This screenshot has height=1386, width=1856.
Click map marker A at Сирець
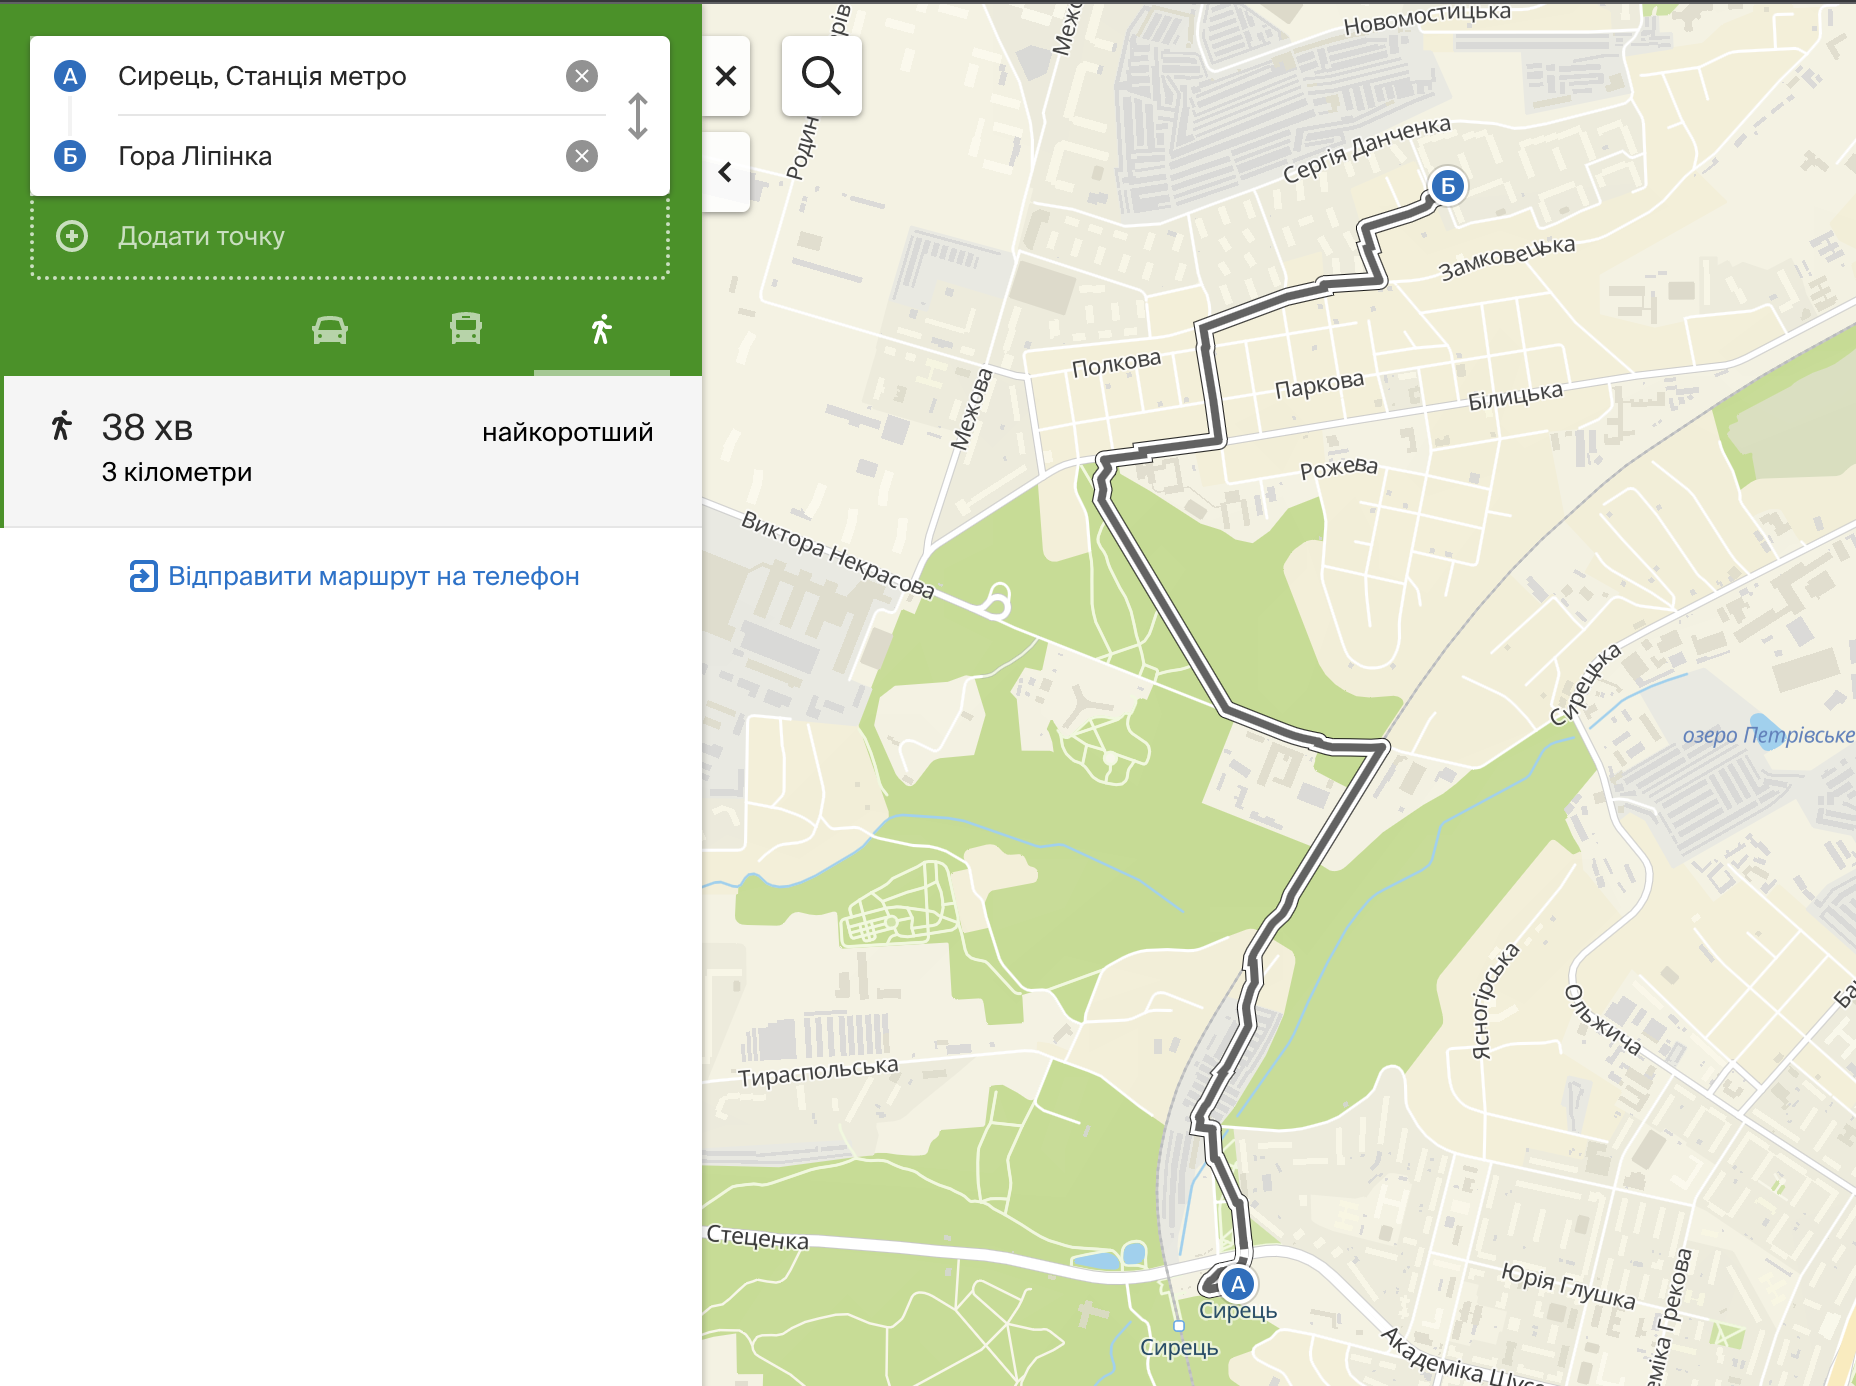[1238, 1284]
